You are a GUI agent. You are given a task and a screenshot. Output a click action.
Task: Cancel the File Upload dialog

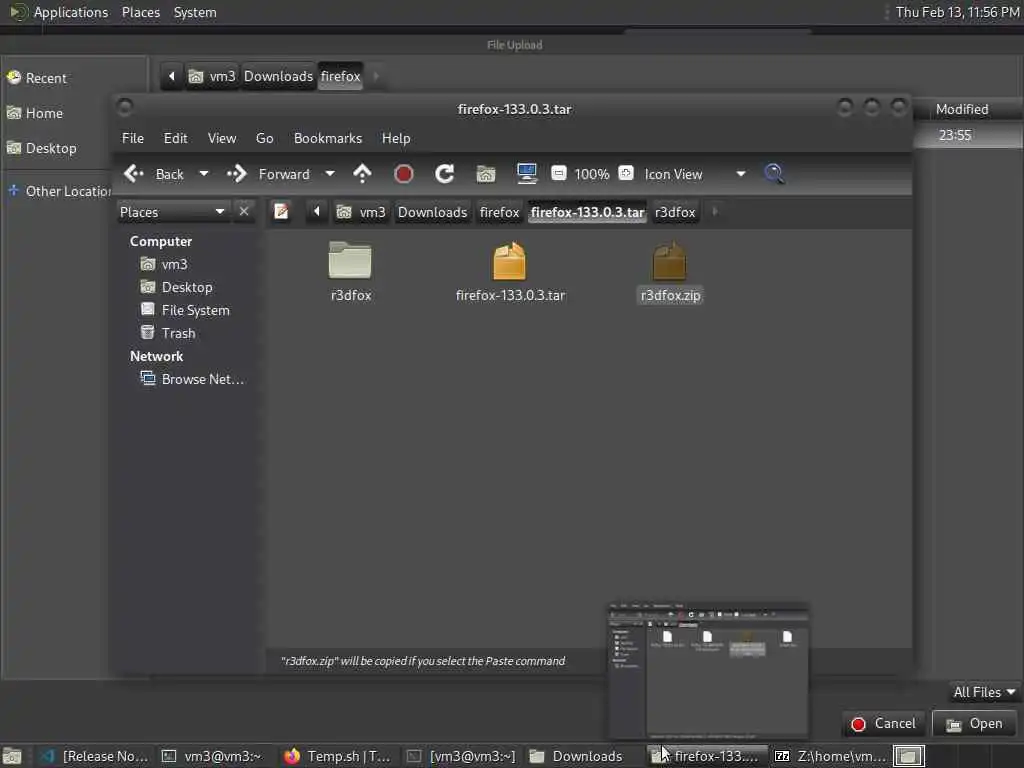(883, 724)
